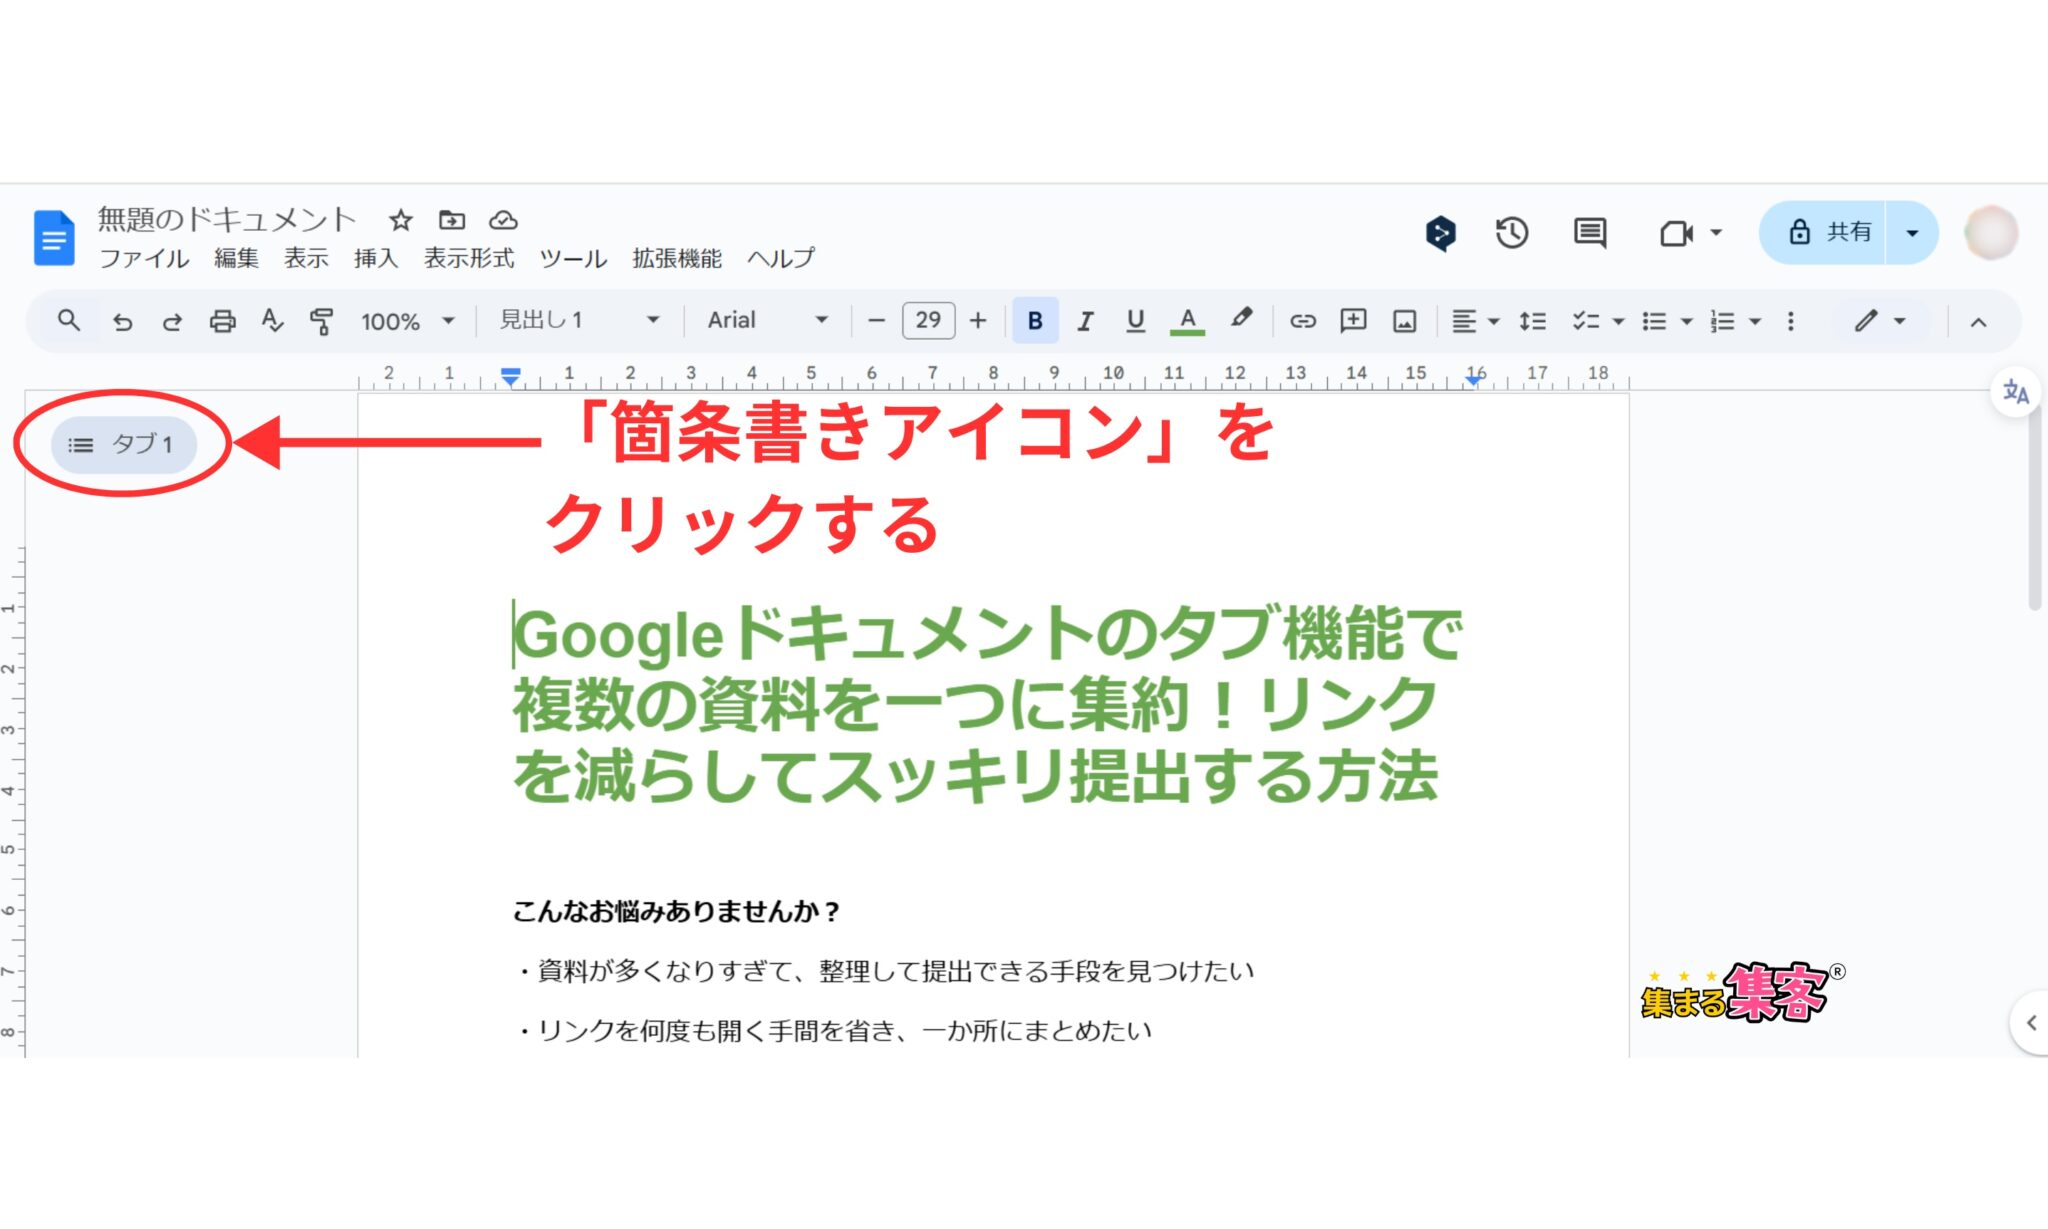Toggle the checklist format
The height and width of the screenshot is (1229, 2048).
point(1585,321)
